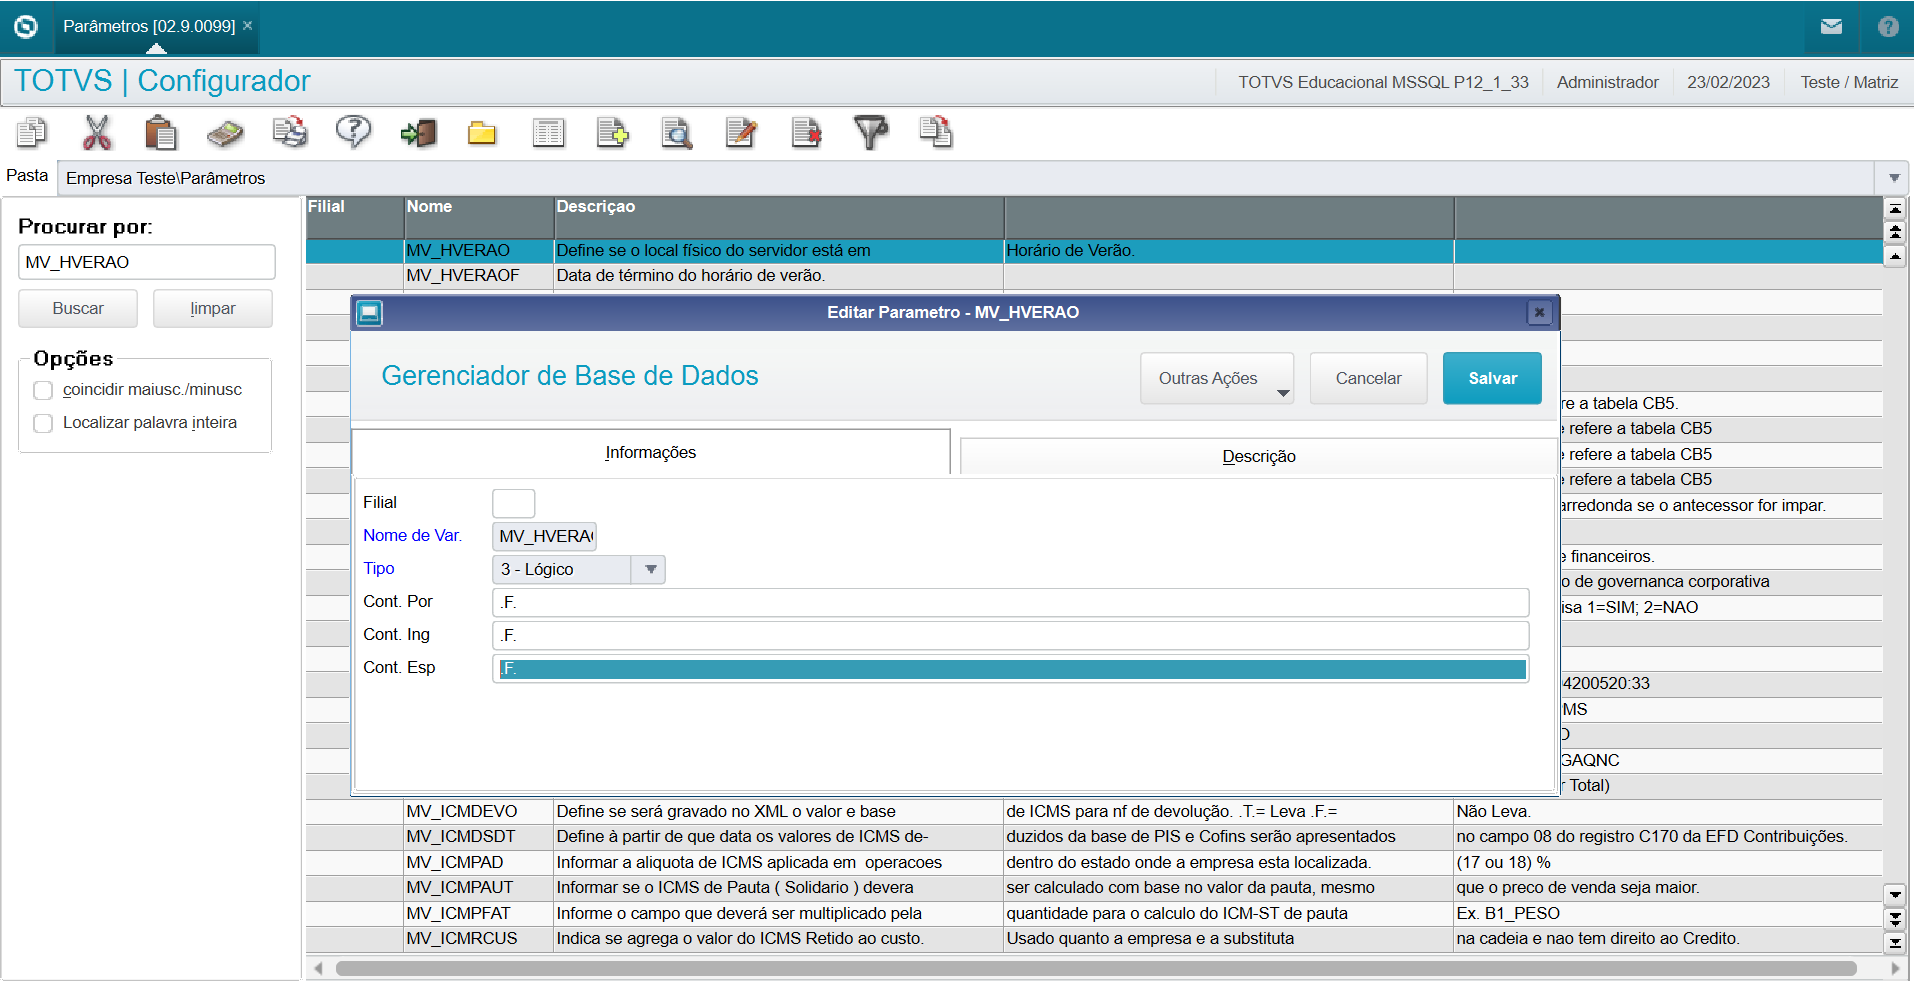Click the Nome column header
The width and height of the screenshot is (1914, 981).
tap(478, 217)
